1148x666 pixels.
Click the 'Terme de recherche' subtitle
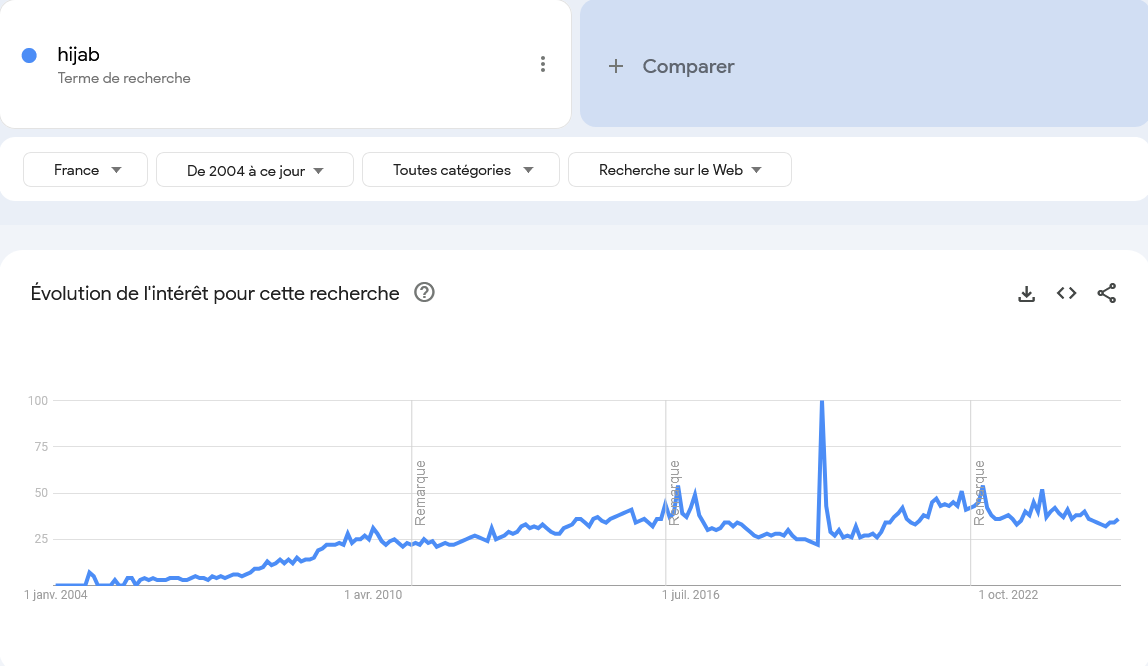124,78
